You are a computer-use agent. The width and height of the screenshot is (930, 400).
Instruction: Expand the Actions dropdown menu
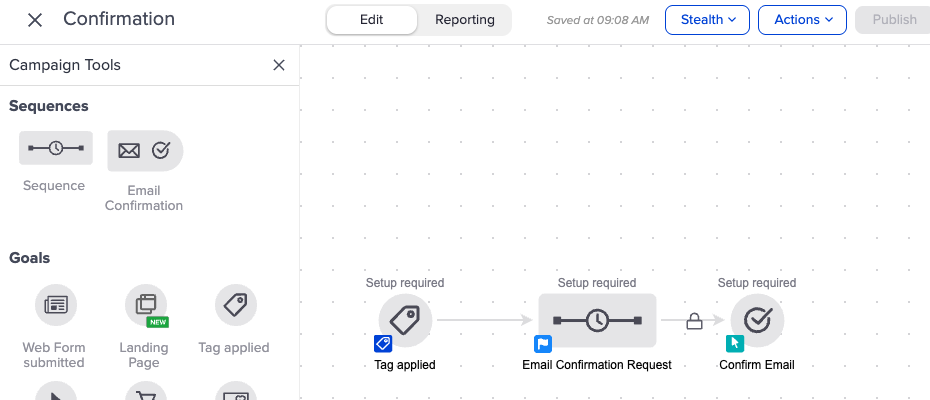click(802, 20)
